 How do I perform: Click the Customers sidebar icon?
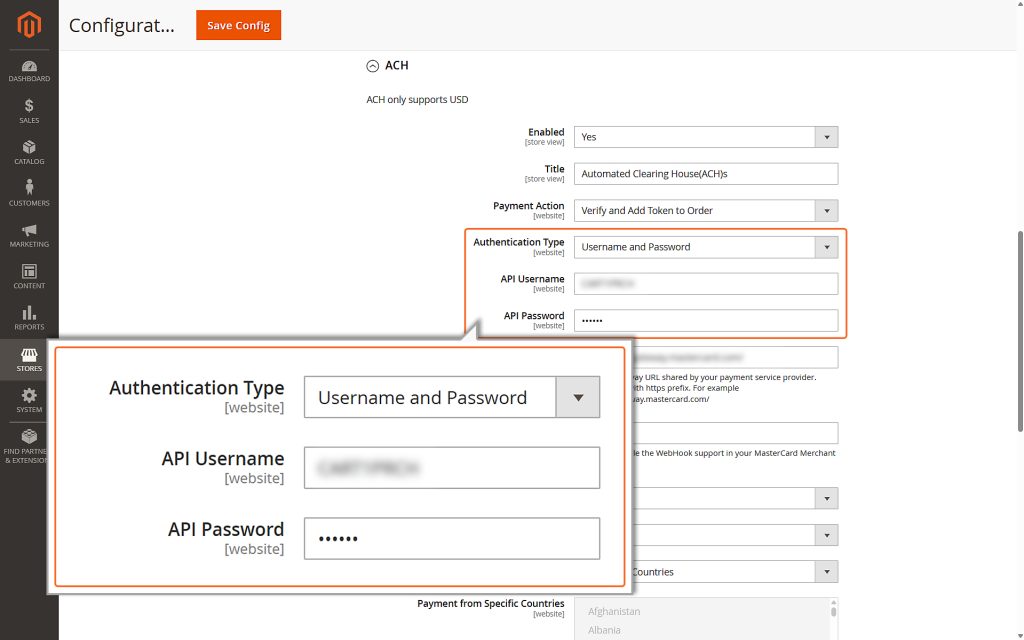tap(28, 193)
